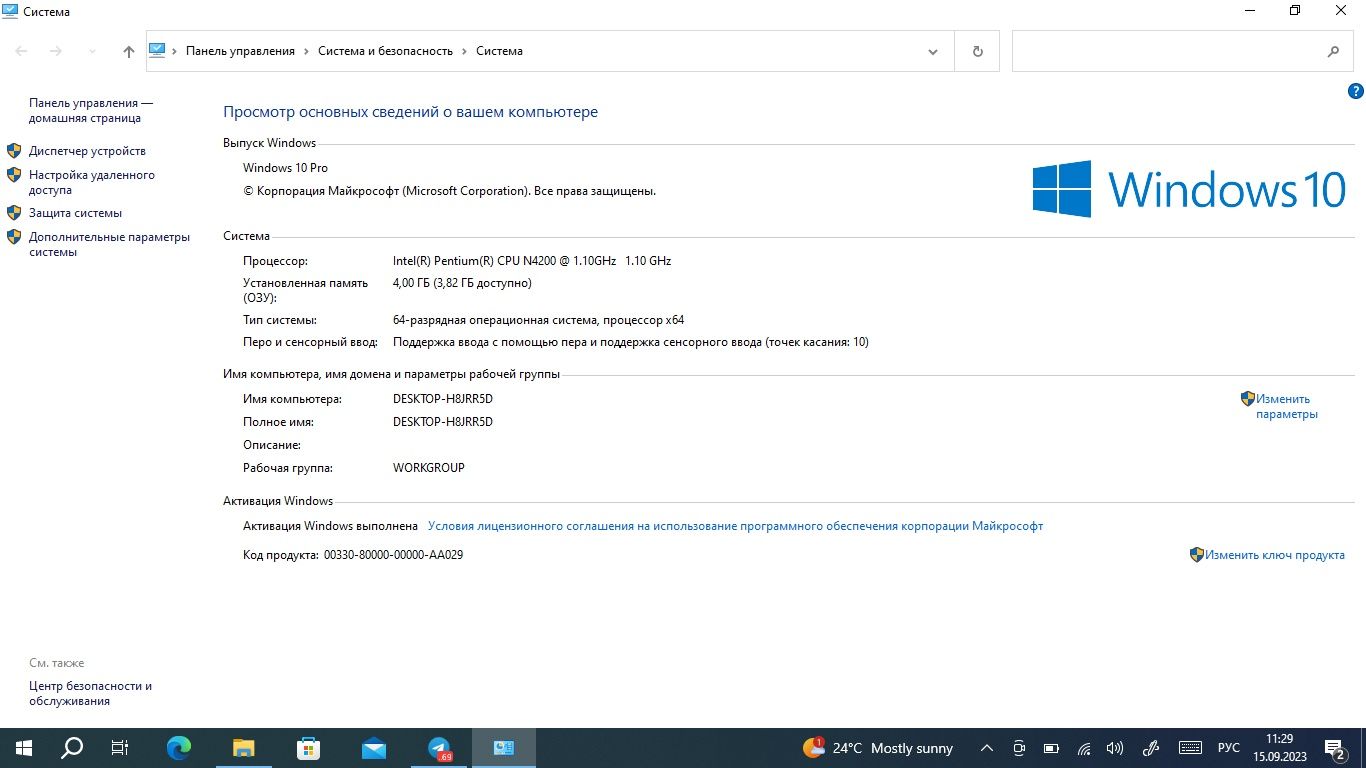Open recent locations dropdown arrow

[x=92, y=51]
